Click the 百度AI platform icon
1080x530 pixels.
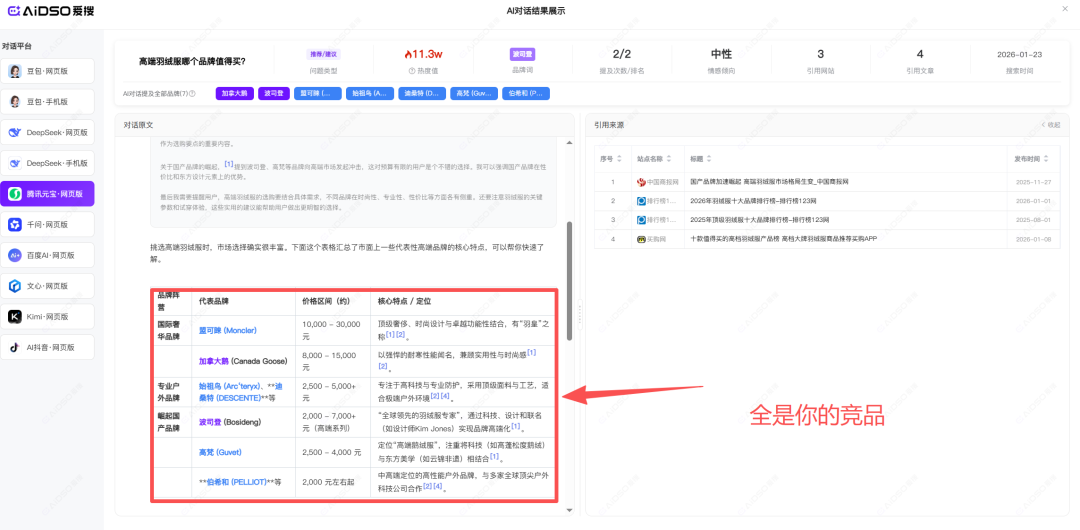15,255
